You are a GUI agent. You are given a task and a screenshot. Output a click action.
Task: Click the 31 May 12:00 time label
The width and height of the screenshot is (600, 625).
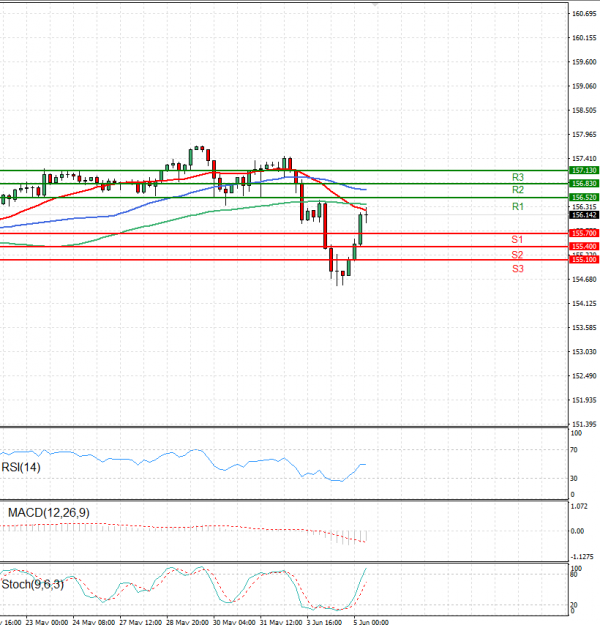[x=281, y=622]
